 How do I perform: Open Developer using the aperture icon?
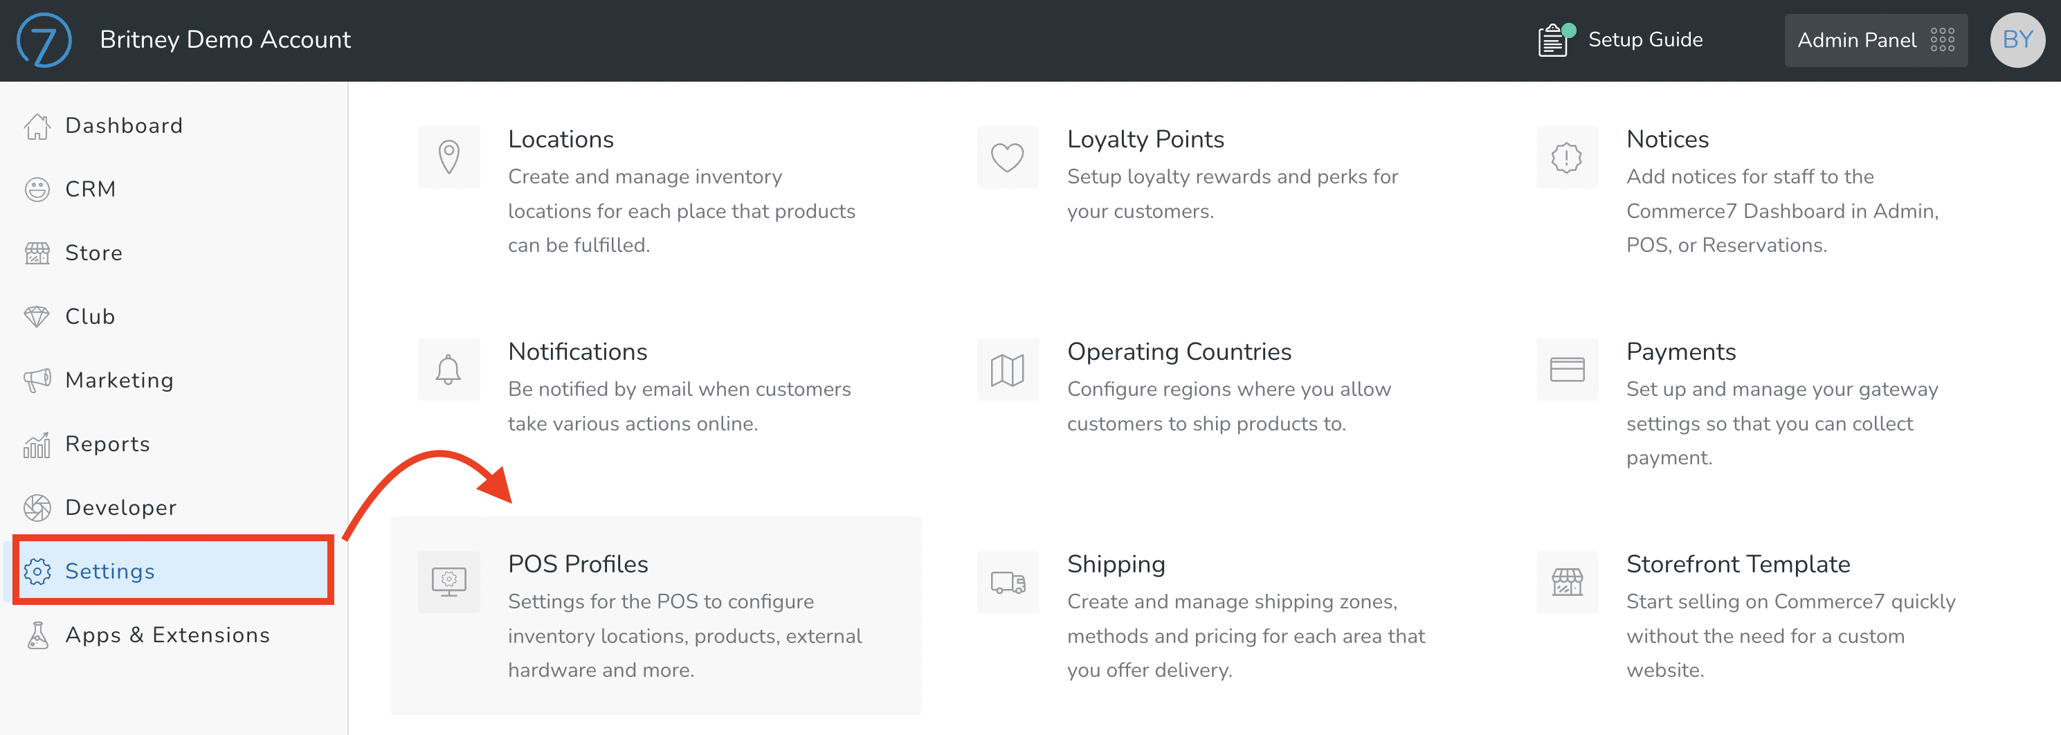(37, 507)
